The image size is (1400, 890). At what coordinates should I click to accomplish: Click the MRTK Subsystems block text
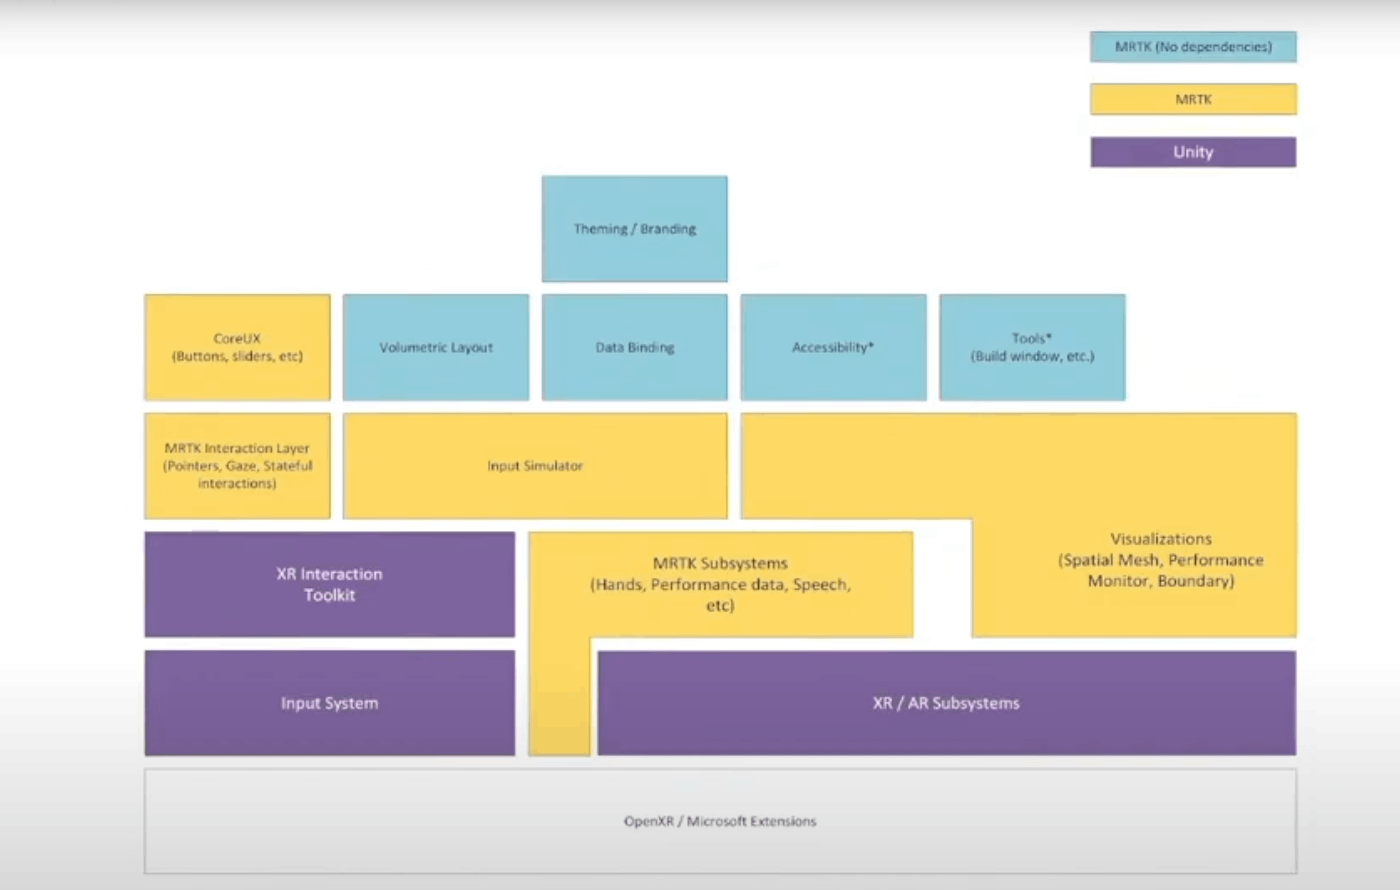pos(720,584)
